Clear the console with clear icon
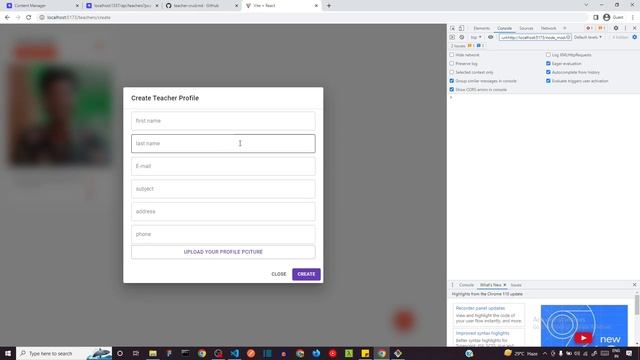The width and height of the screenshot is (640, 360). point(462,37)
